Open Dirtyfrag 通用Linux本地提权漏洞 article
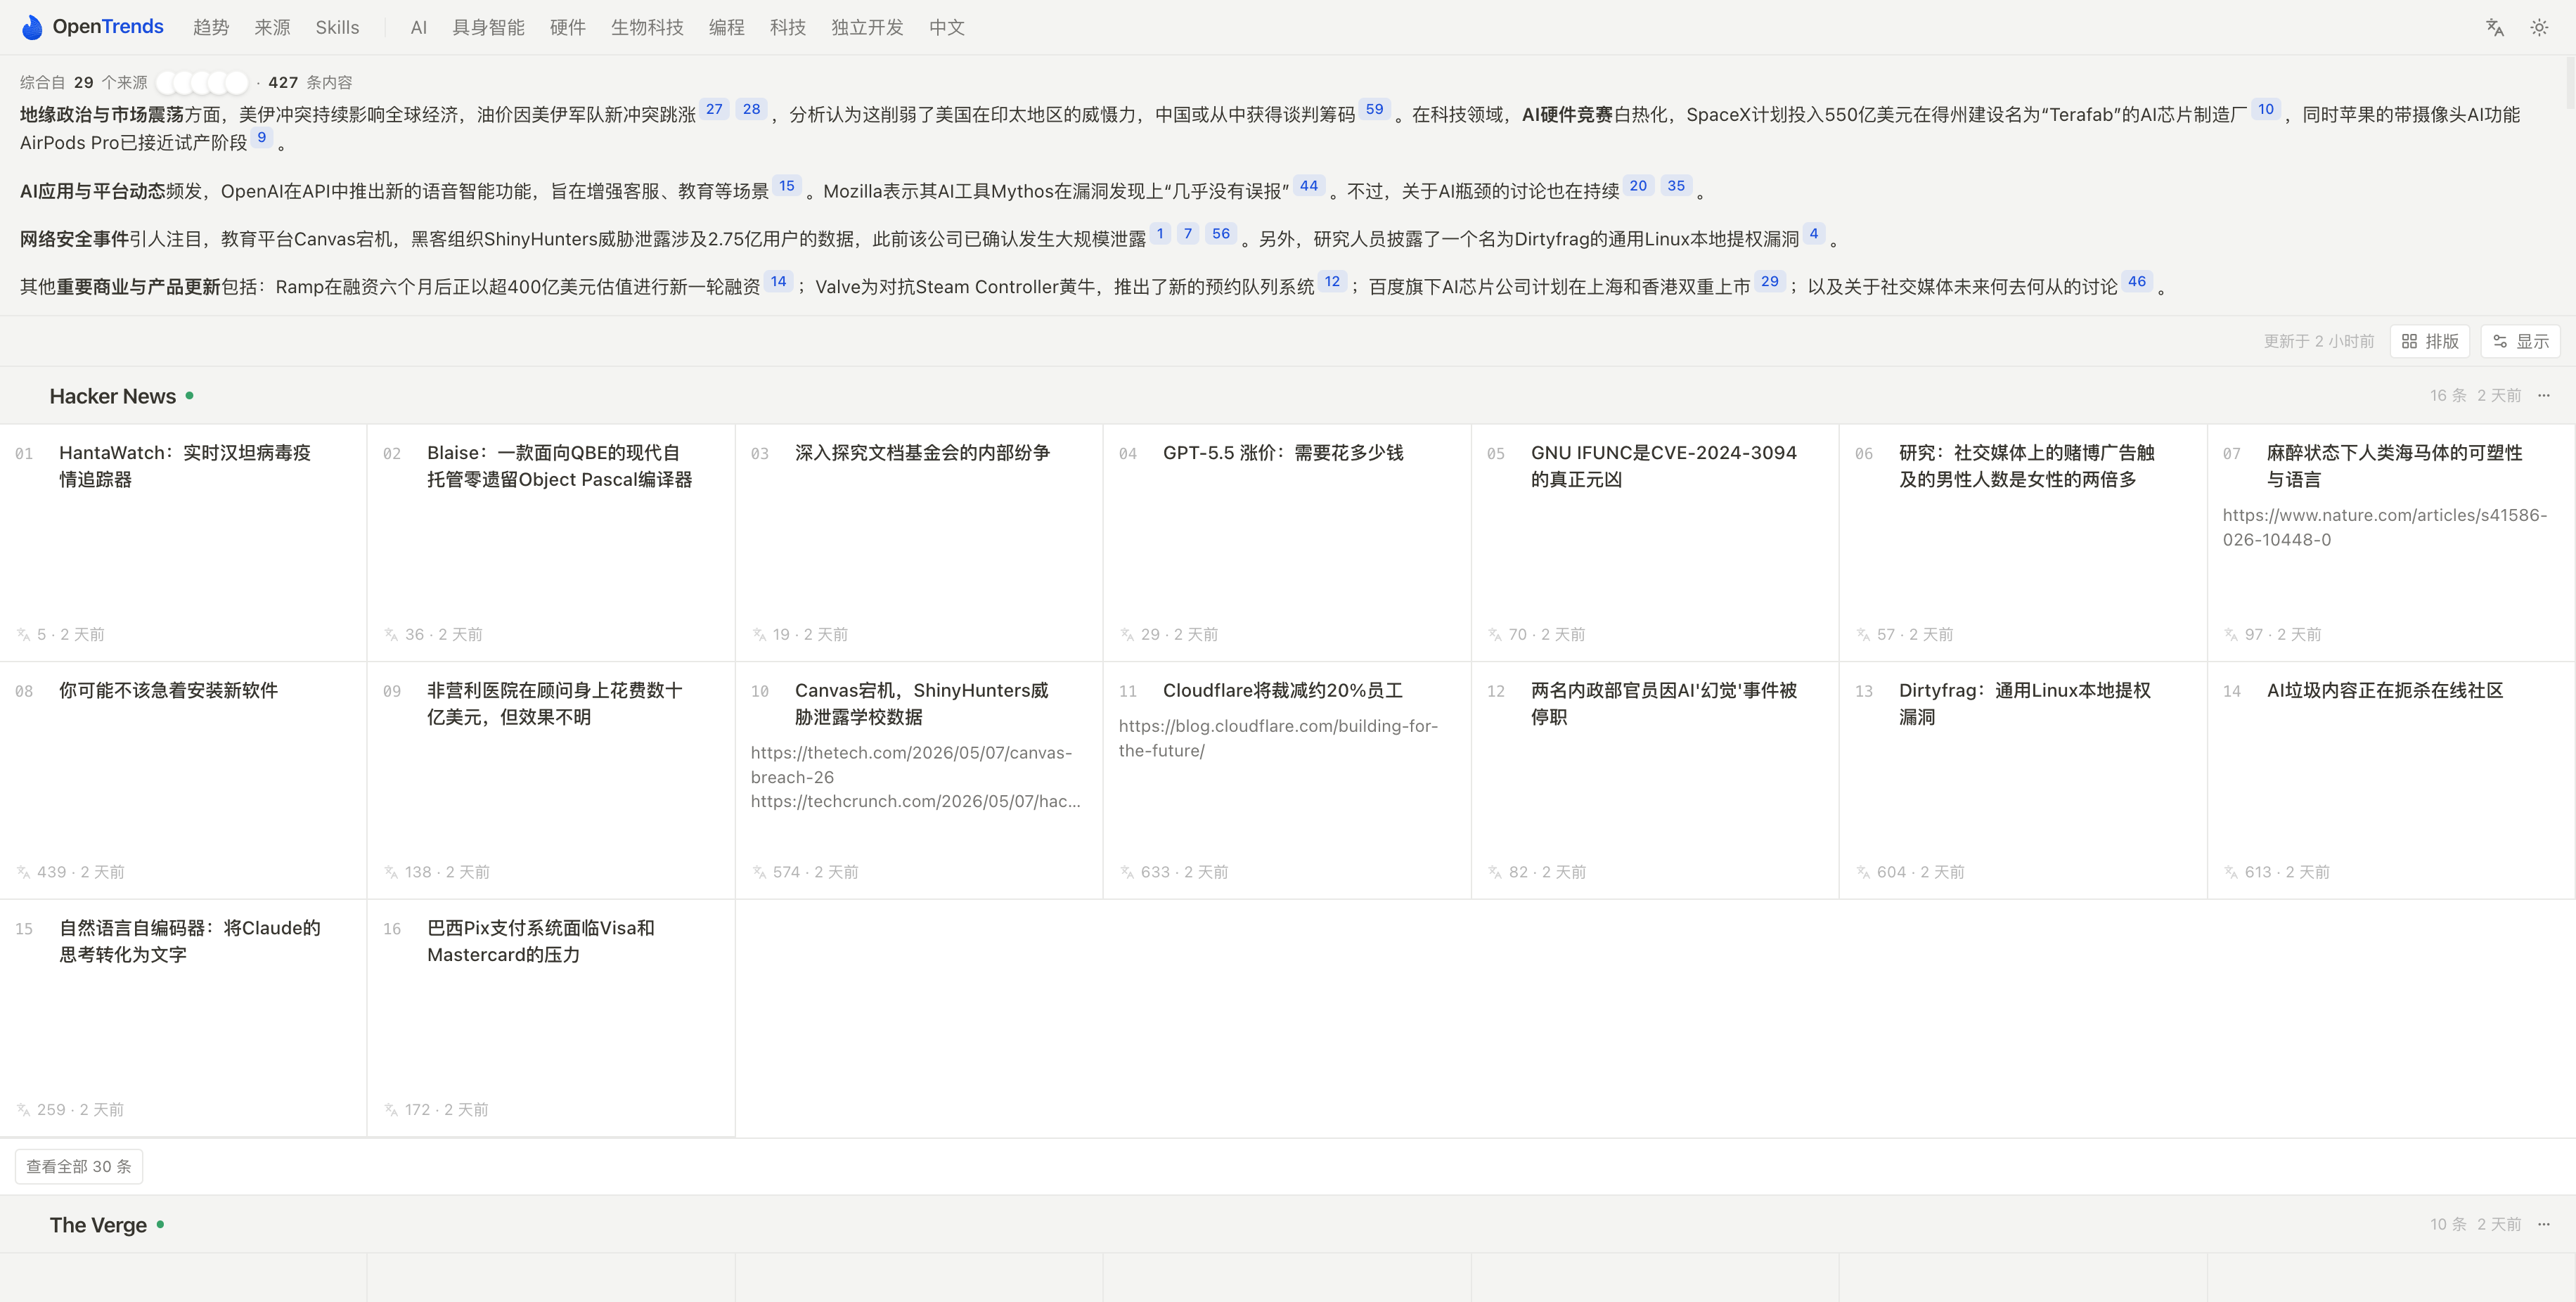The height and width of the screenshot is (1302, 2576). click(x=2024, y=703)
